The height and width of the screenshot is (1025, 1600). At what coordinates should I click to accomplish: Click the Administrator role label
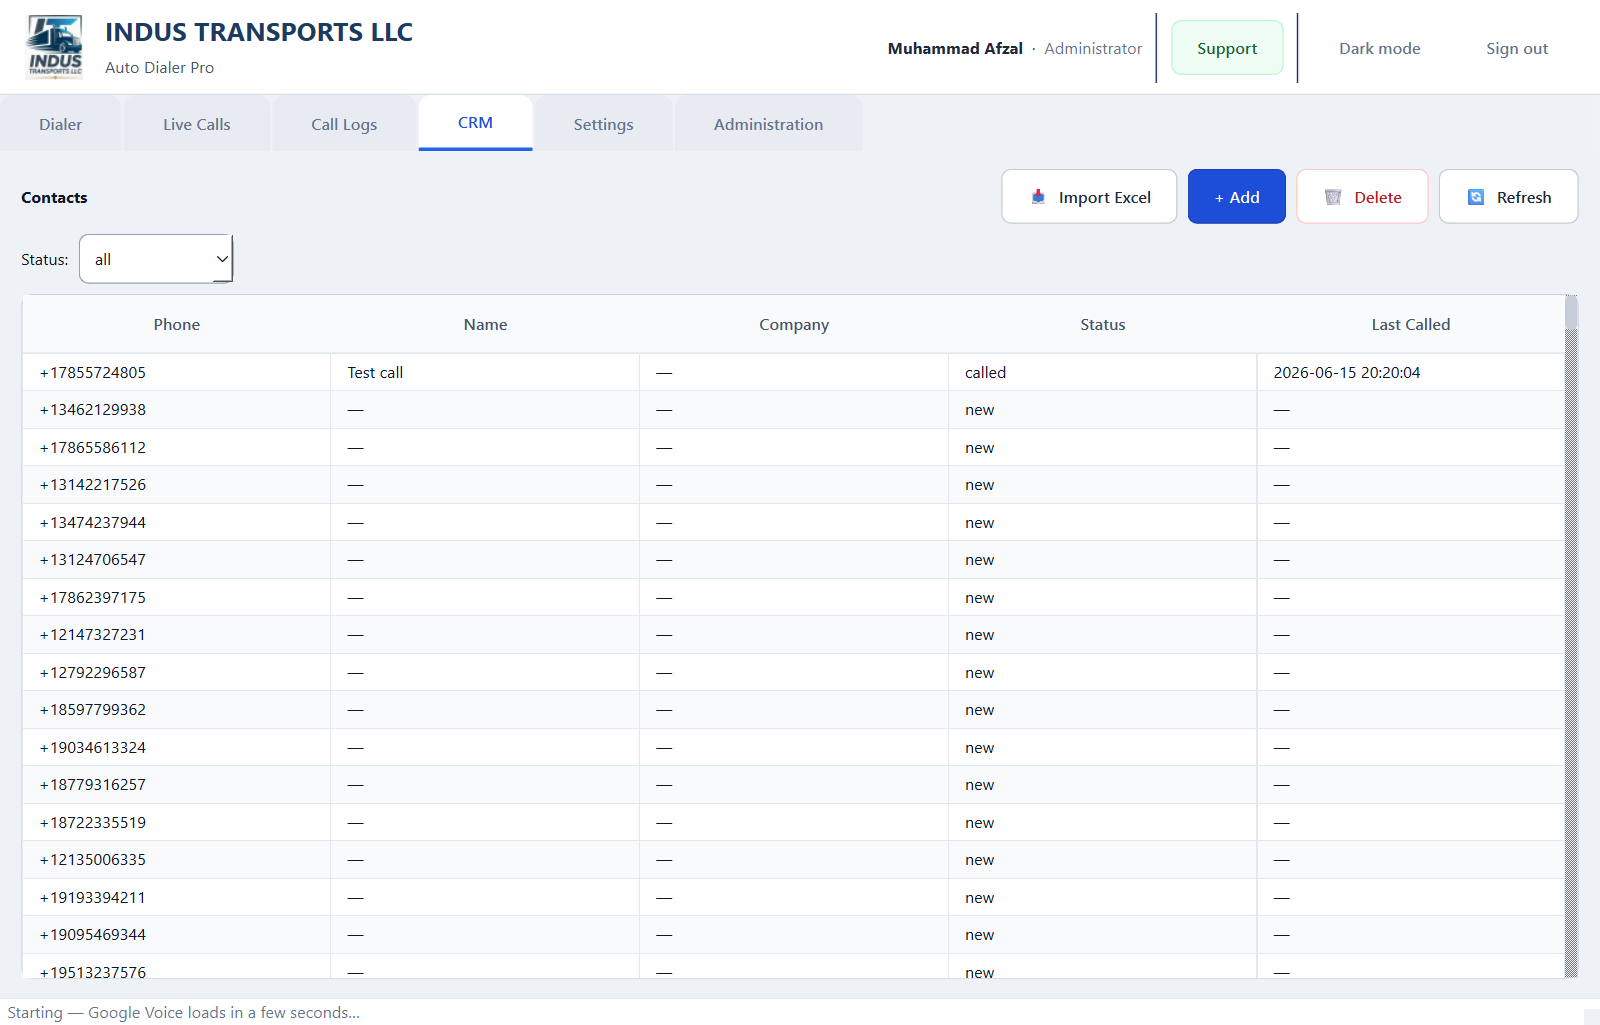1093,48
